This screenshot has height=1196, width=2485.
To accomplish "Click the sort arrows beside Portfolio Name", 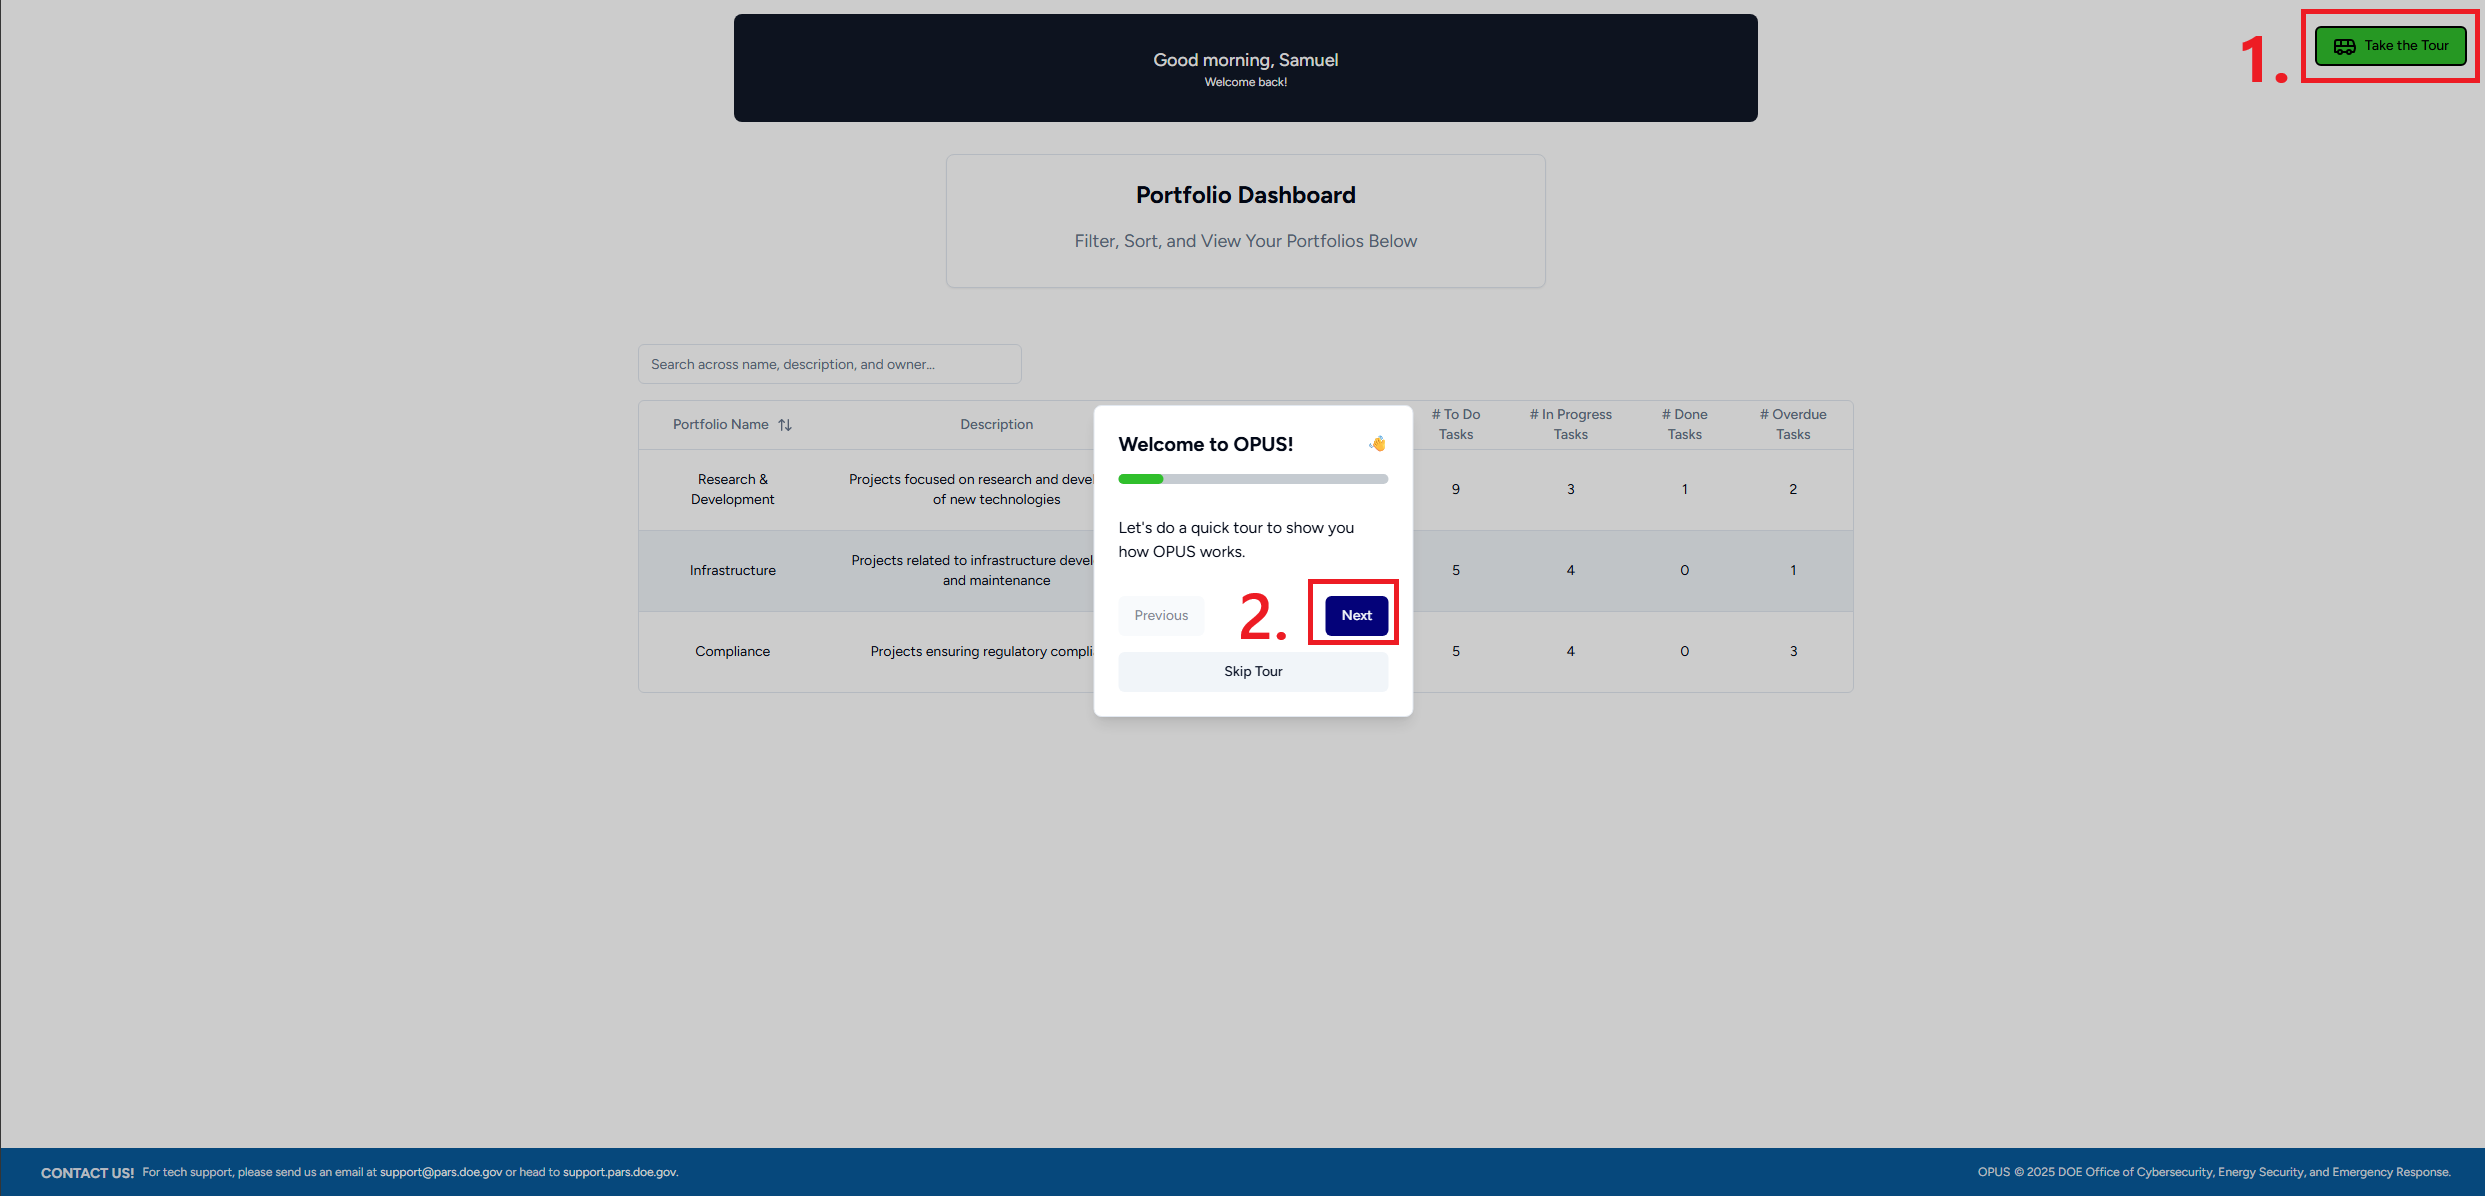I will tap(785, 425).
